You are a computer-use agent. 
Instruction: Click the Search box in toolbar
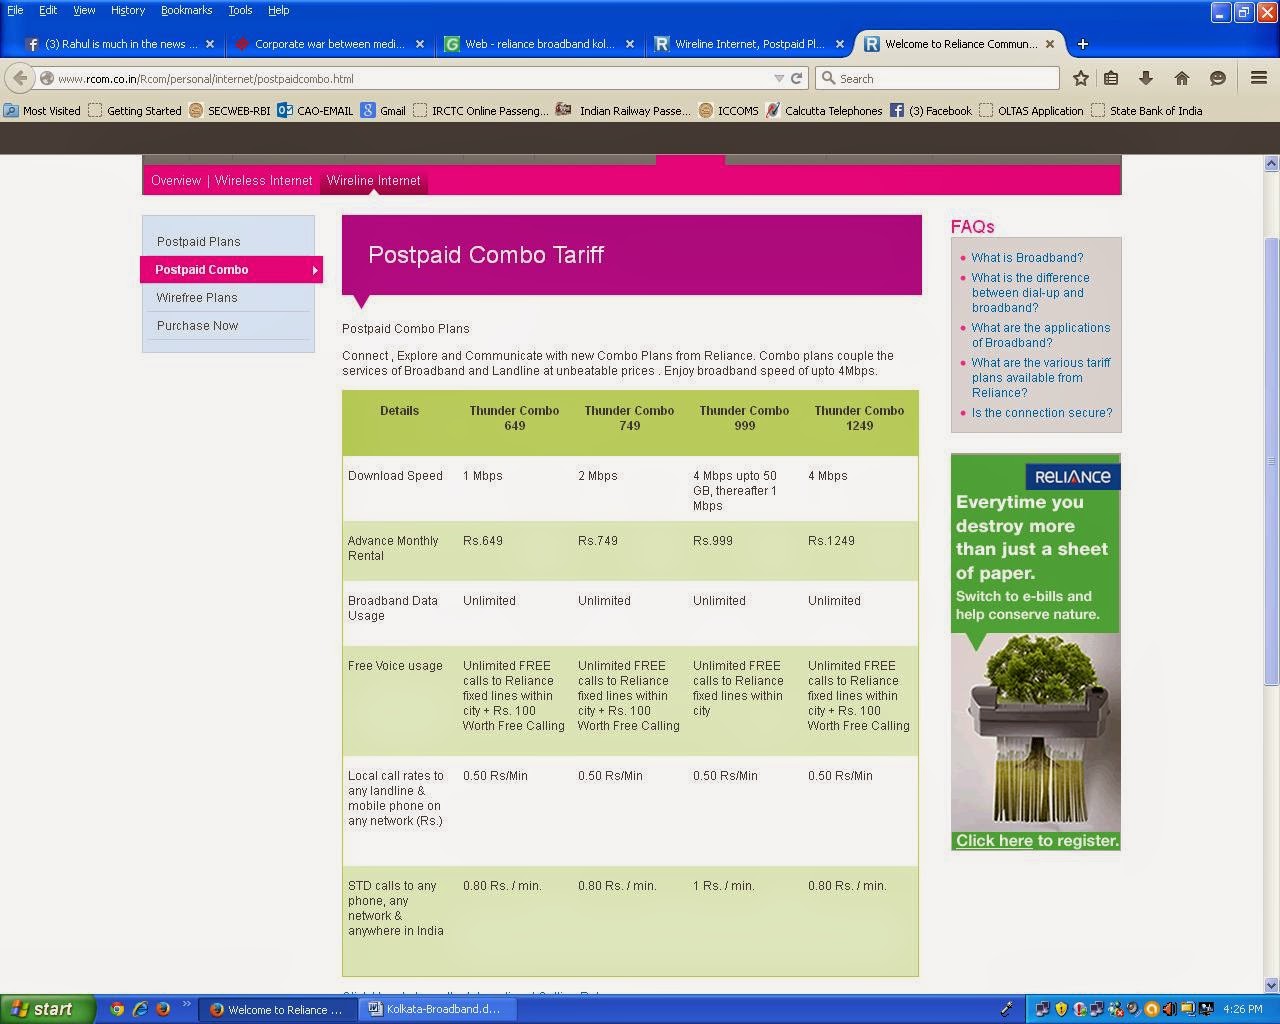[x=938, y=78]
